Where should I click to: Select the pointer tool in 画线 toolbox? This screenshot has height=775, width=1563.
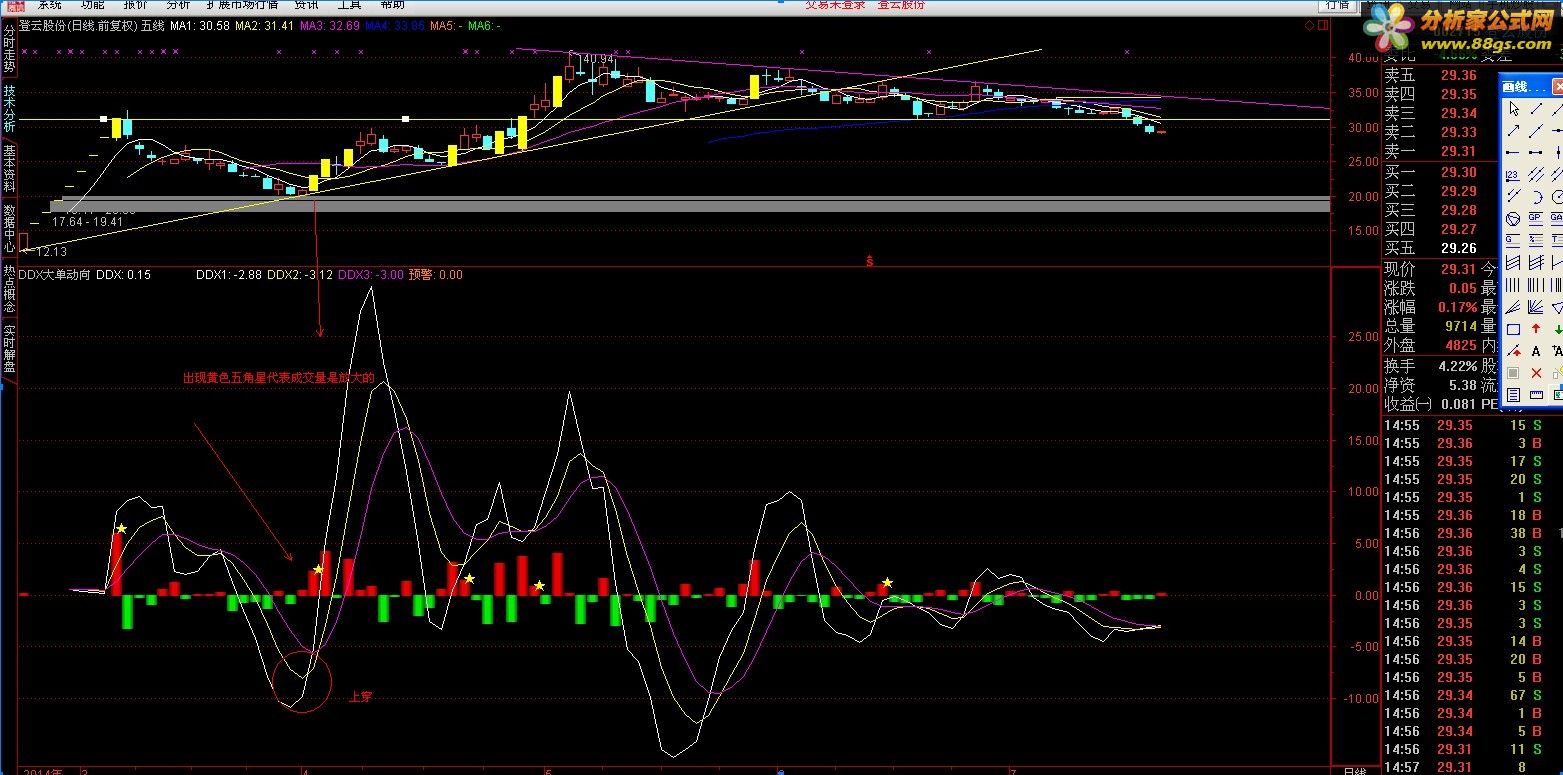1513,108
